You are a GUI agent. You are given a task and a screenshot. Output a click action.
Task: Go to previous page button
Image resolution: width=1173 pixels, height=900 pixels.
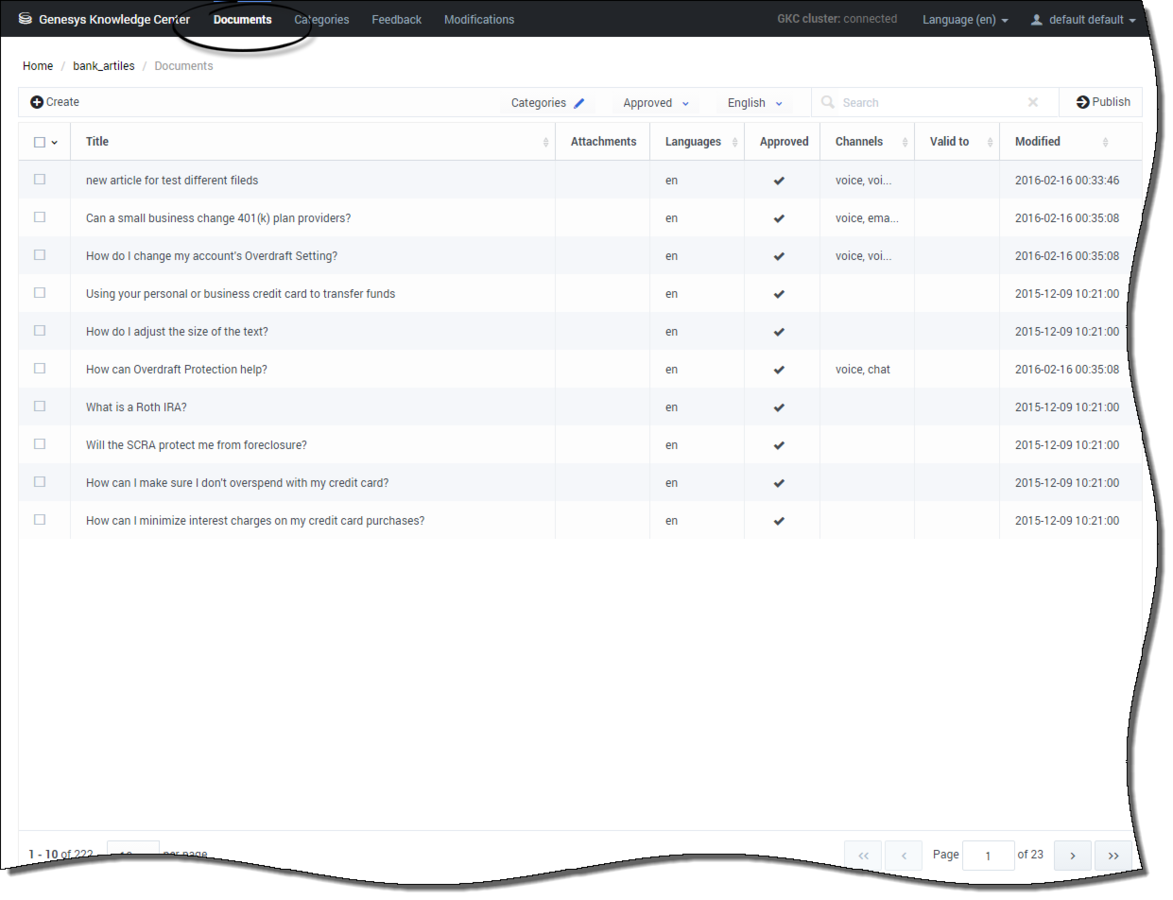(904, 856)
